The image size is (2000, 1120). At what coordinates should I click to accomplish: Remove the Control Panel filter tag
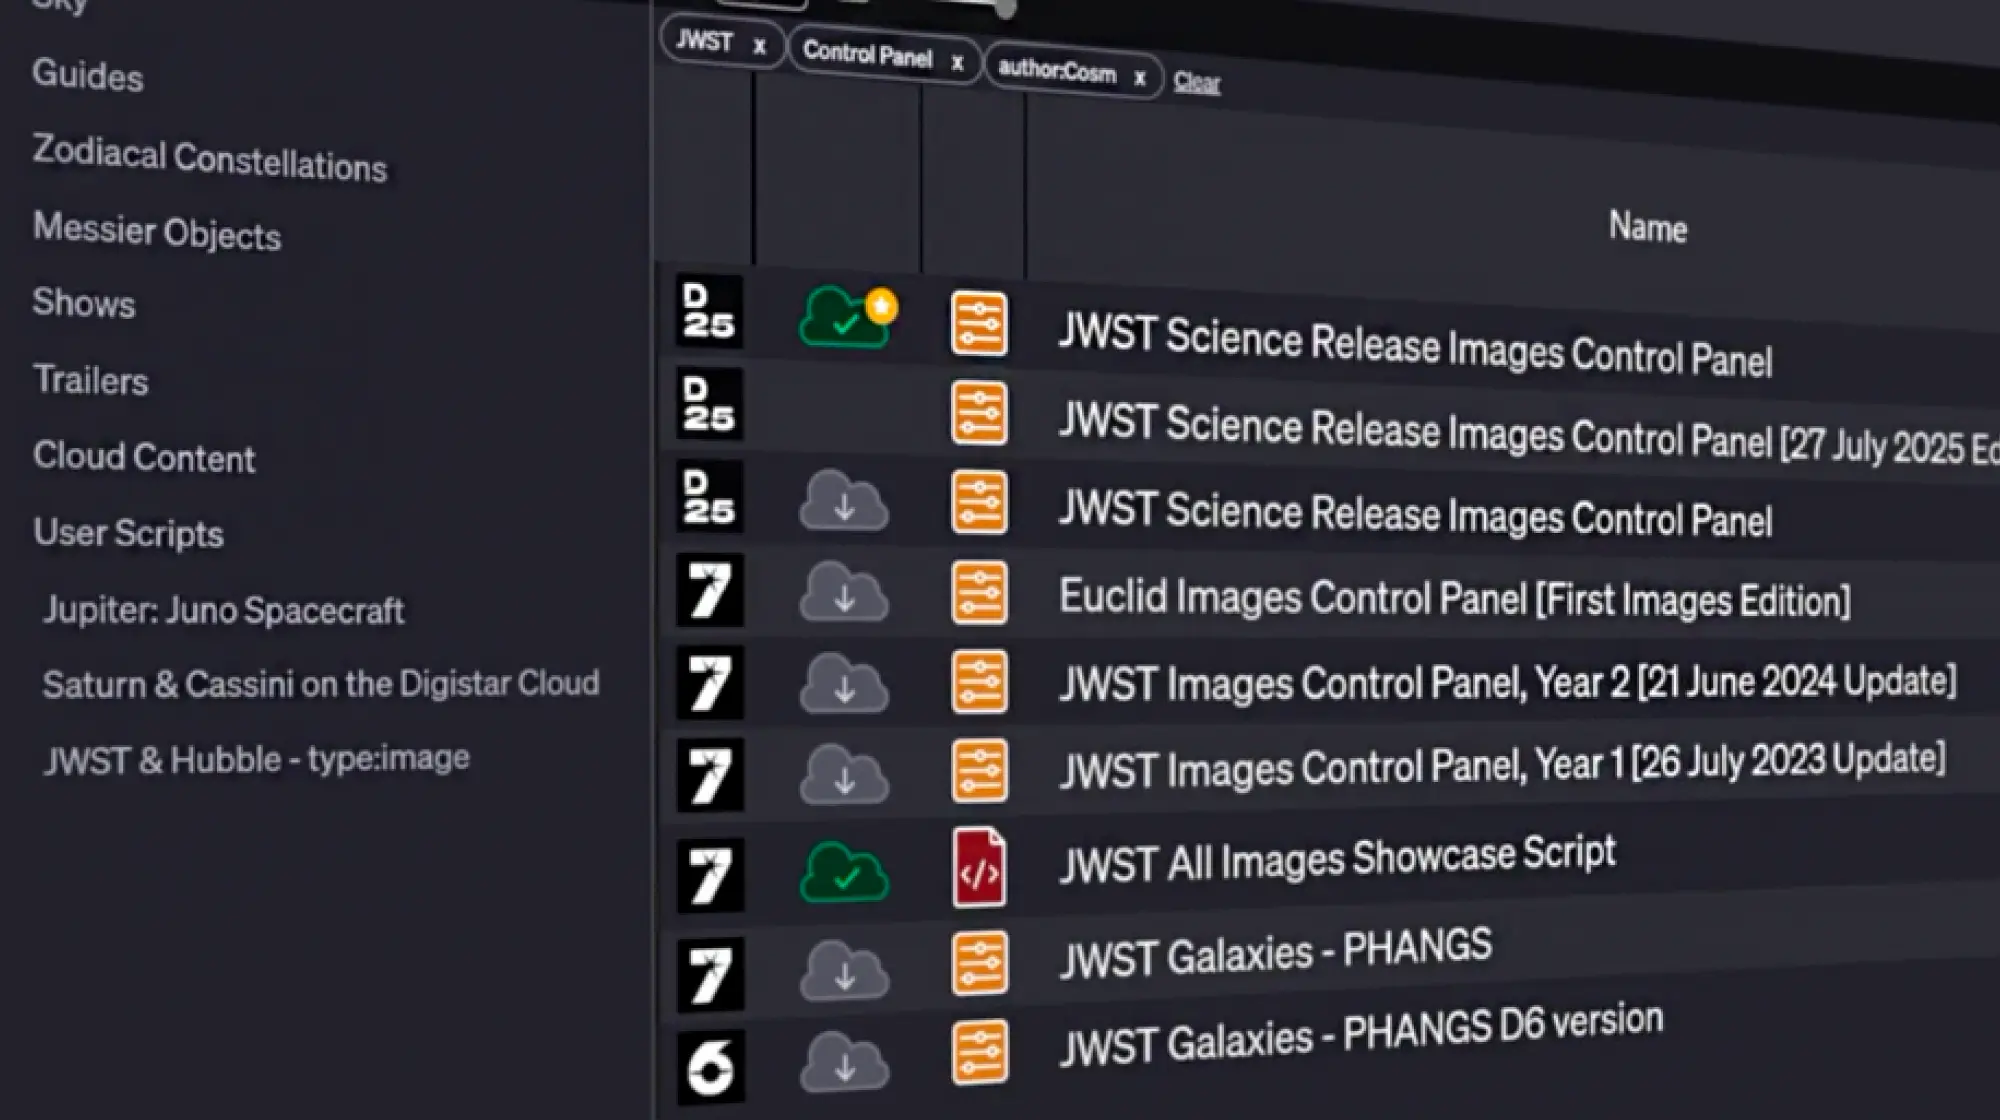point(957,63)
